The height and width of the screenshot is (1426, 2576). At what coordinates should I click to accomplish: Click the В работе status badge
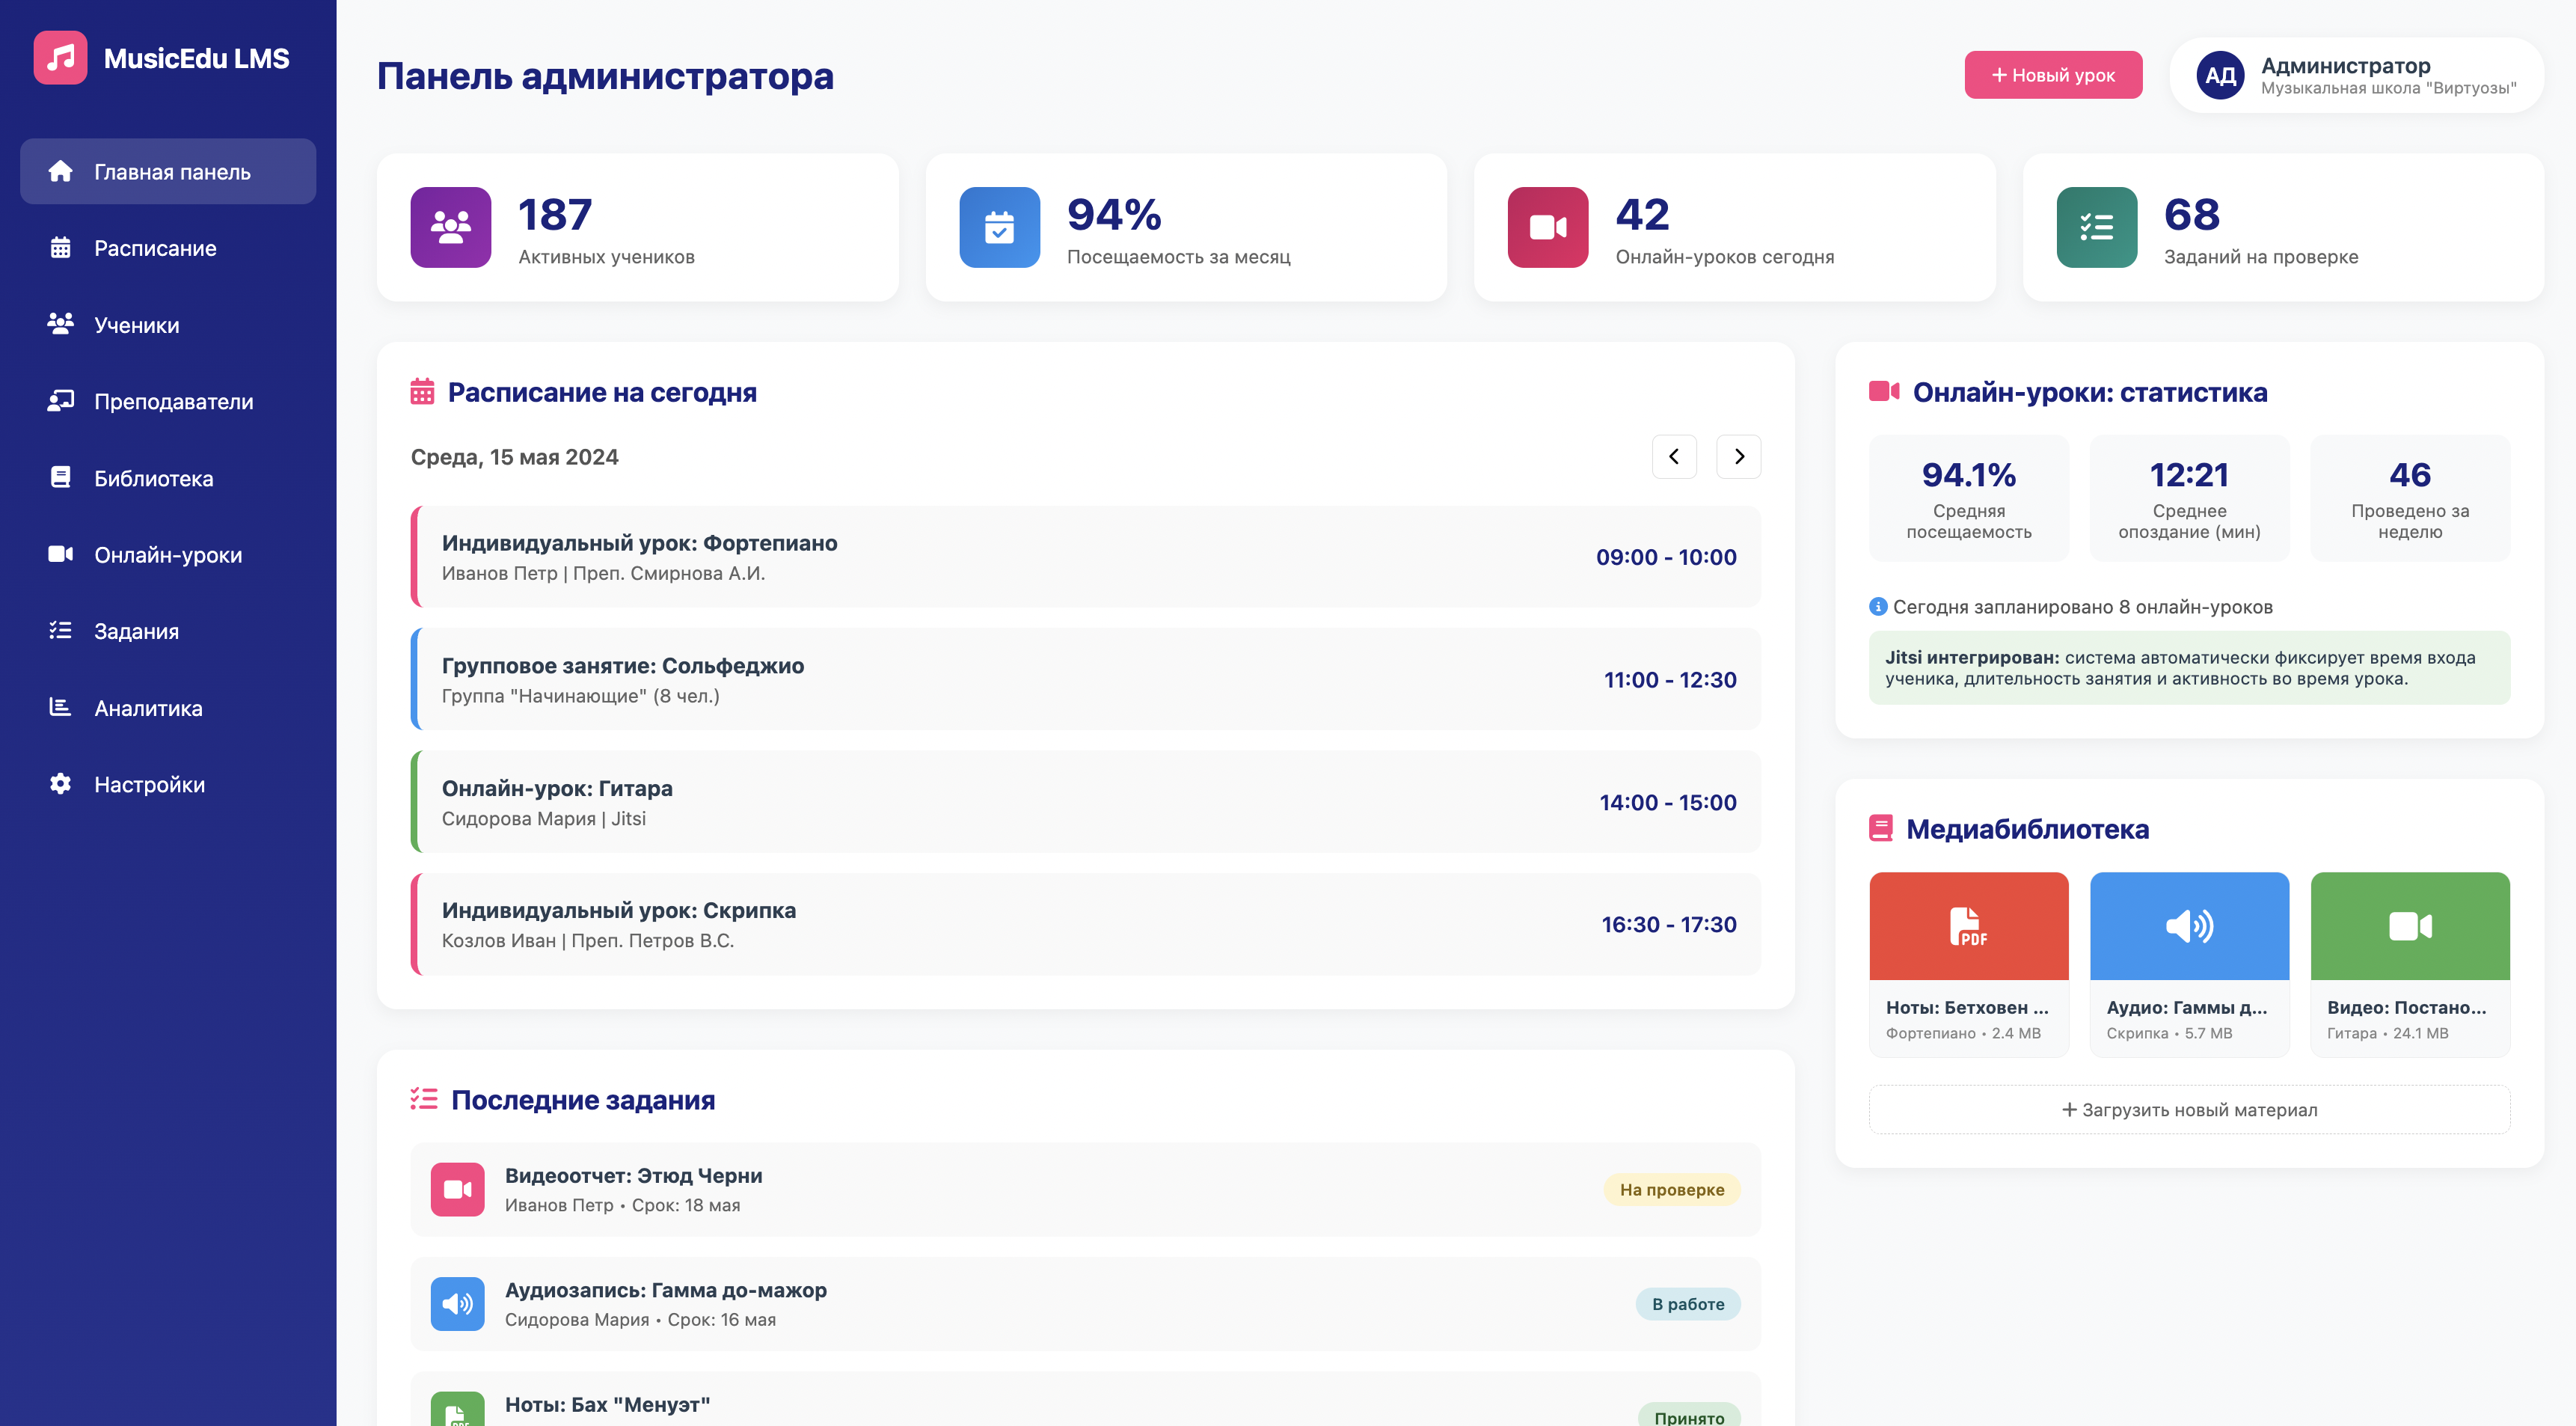point(1688,1304)
